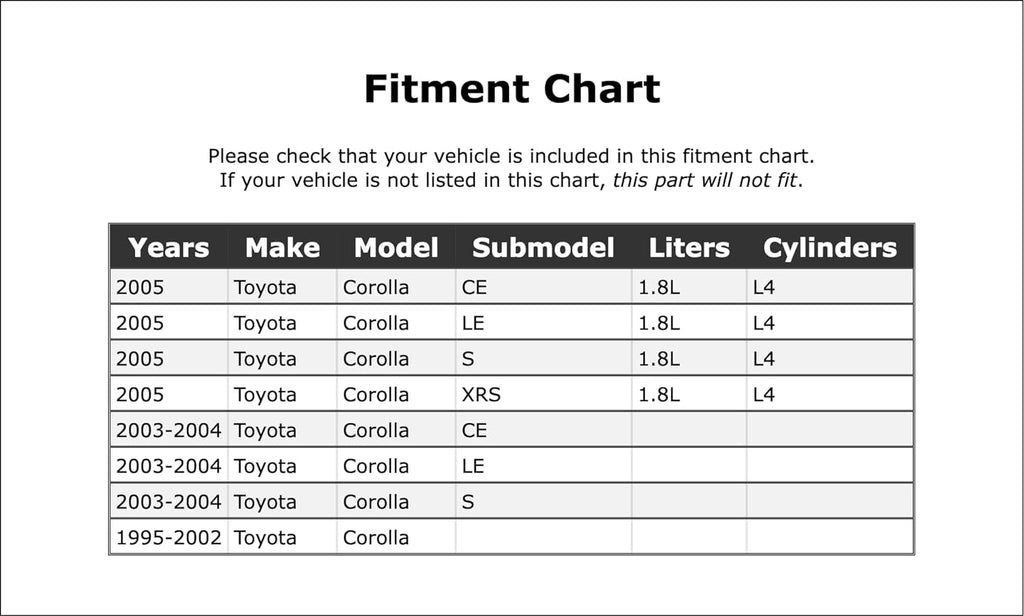This screenshot has height=616, width=1024.
Task: Click the Toyota cell in the 1995-2002 row
Action: click(x=265, y=538)
